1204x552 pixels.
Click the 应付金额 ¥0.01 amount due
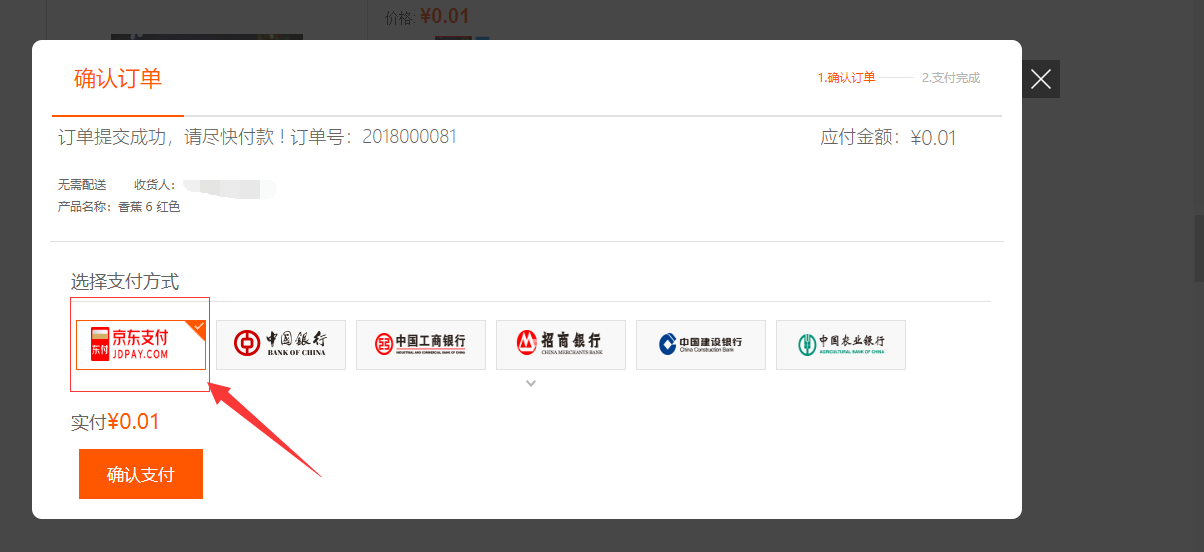888,138
